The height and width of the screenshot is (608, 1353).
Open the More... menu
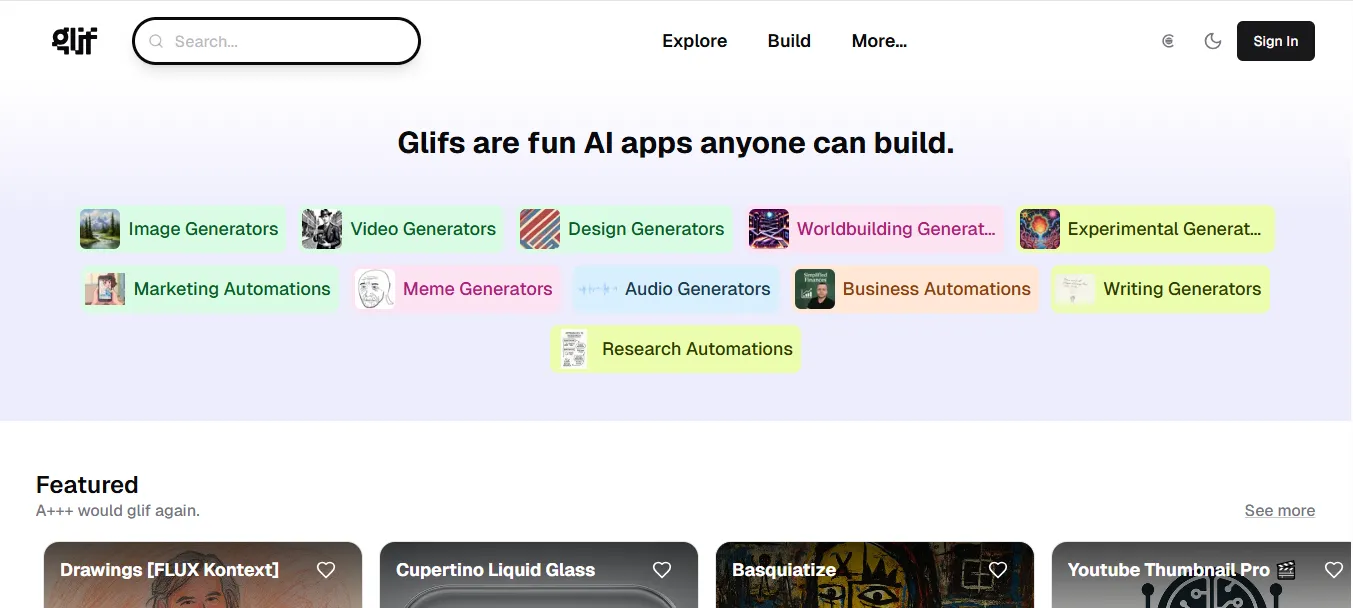tap(879, 41)
